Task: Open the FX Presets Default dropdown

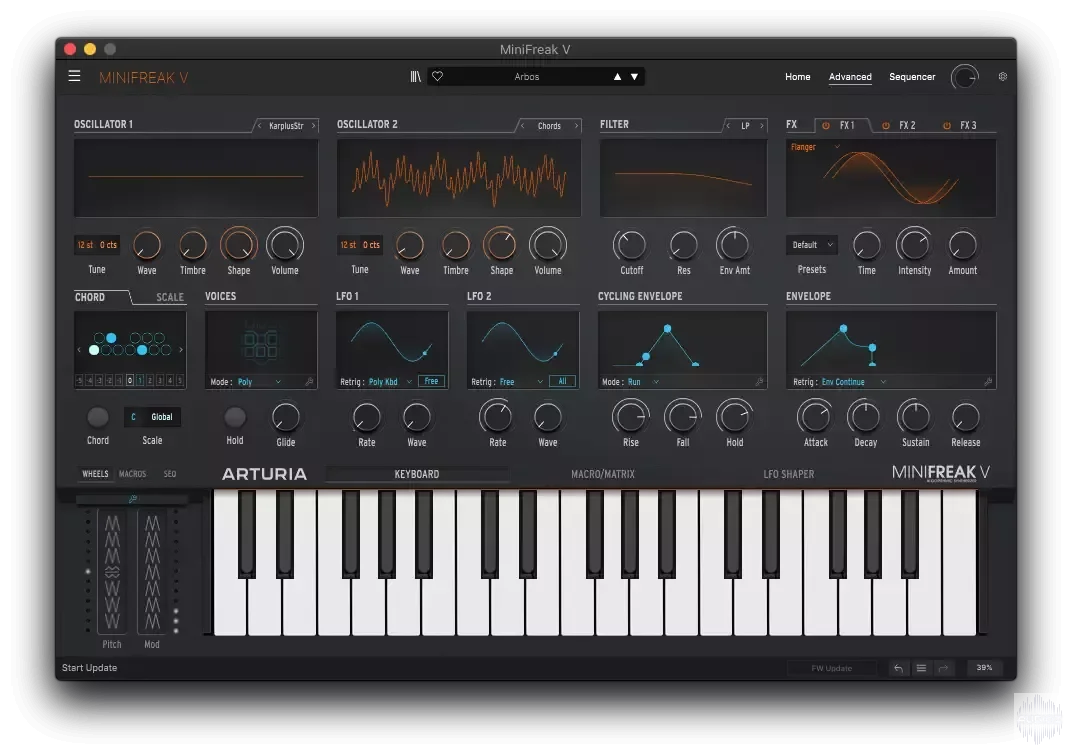Action: [x=812, y=245]
